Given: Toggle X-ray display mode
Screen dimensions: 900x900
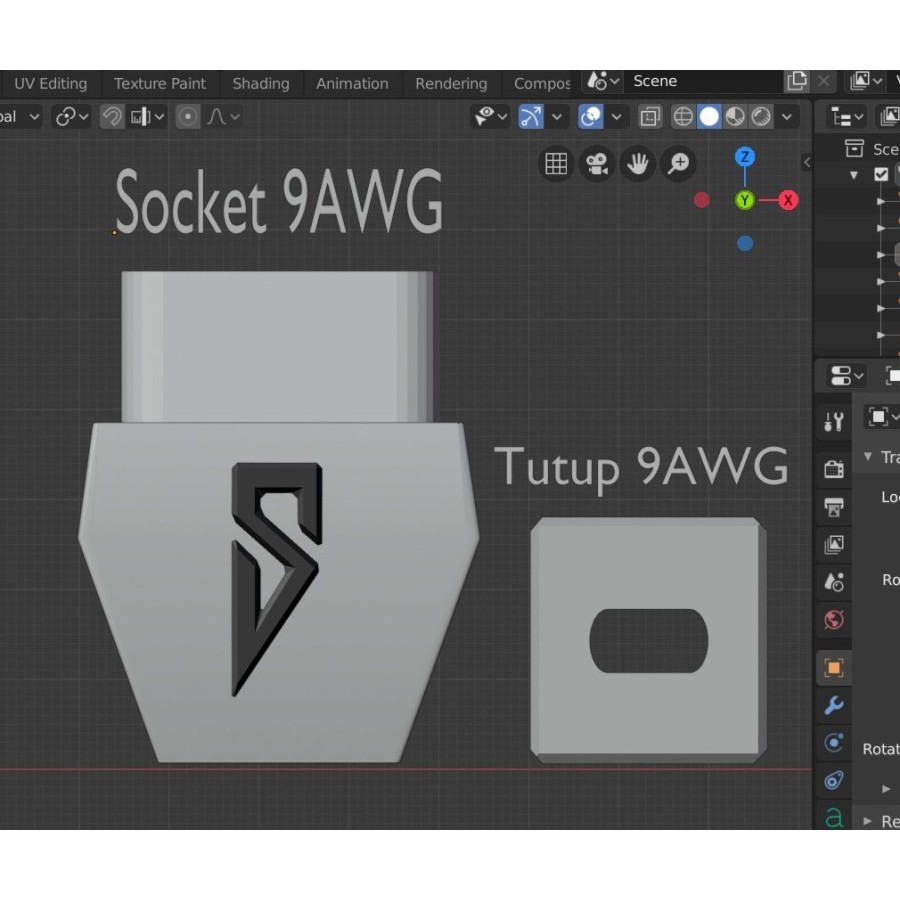Looking at the screenshot, I should click(650, 117).
